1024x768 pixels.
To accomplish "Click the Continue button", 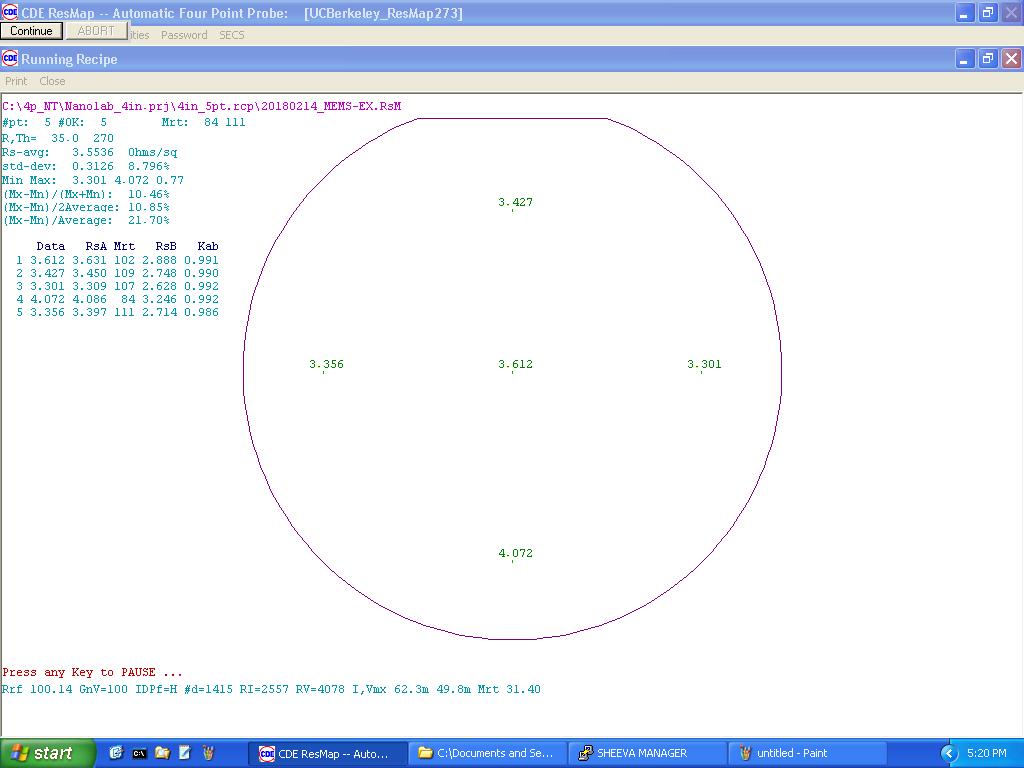I will 31,31.
